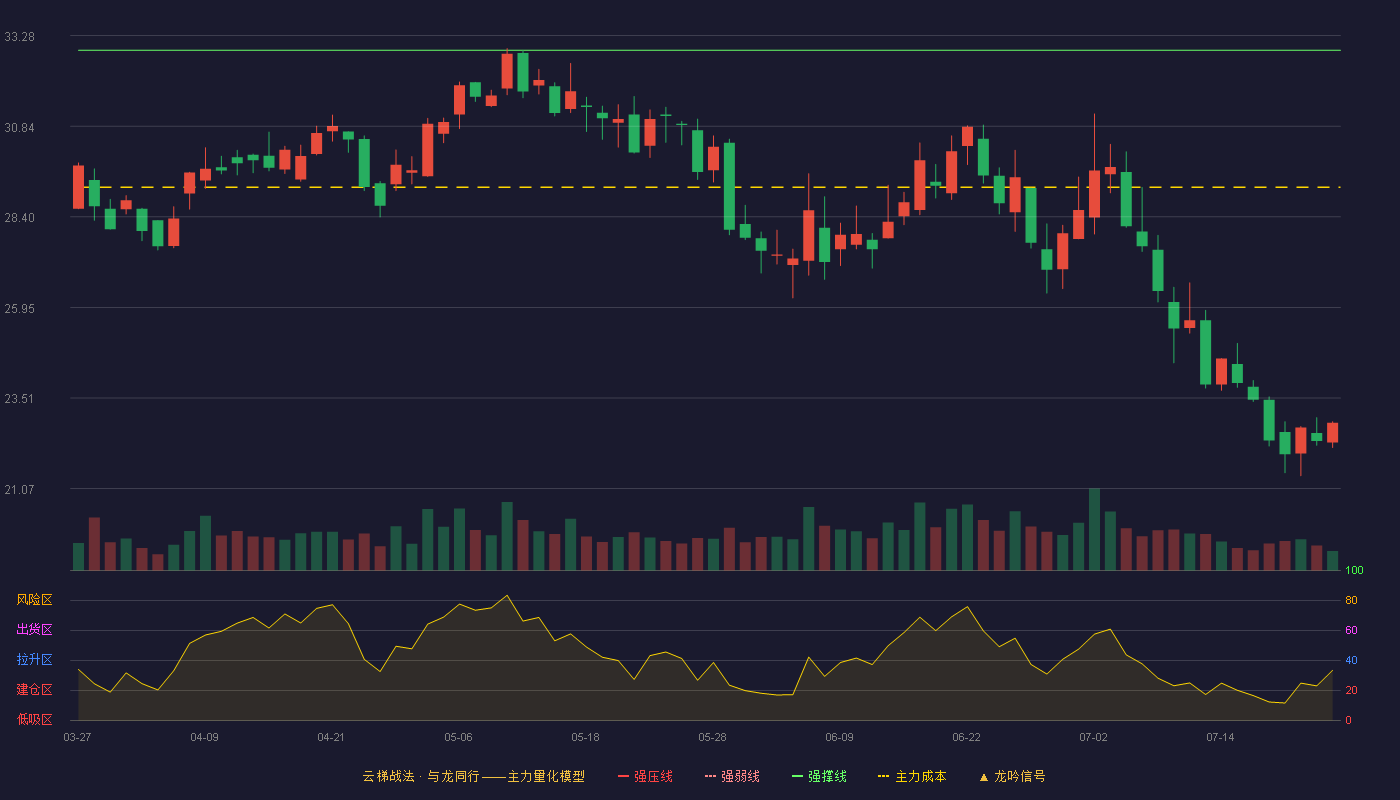Click the 04-21 date label
The height and width of the screenshot is (800, 1400).
click(x=331, y=737)
